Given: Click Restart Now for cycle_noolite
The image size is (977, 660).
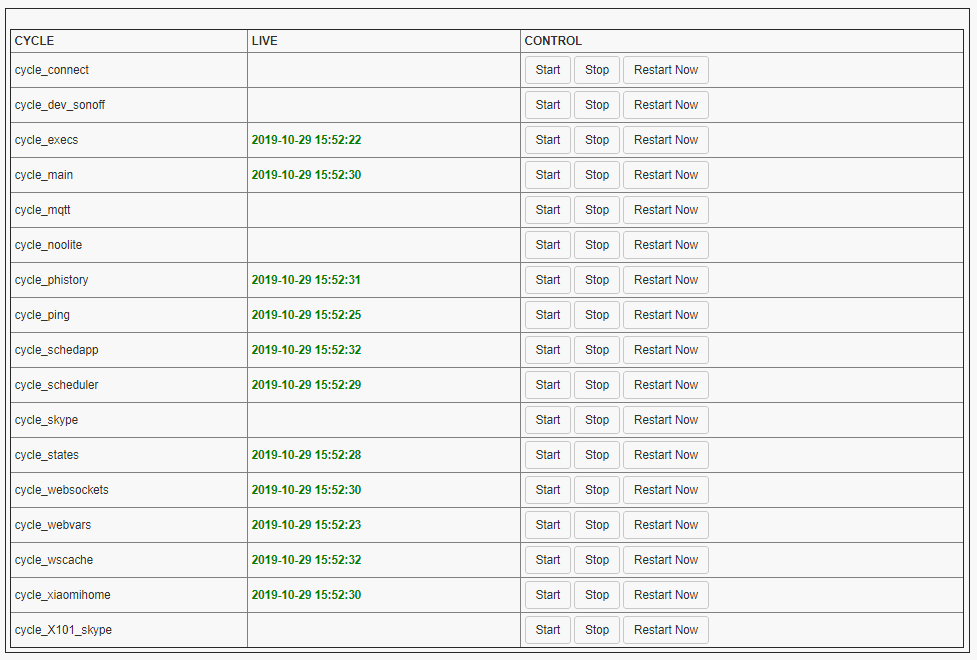Looking at the screenshot, I should click(665, 245).
